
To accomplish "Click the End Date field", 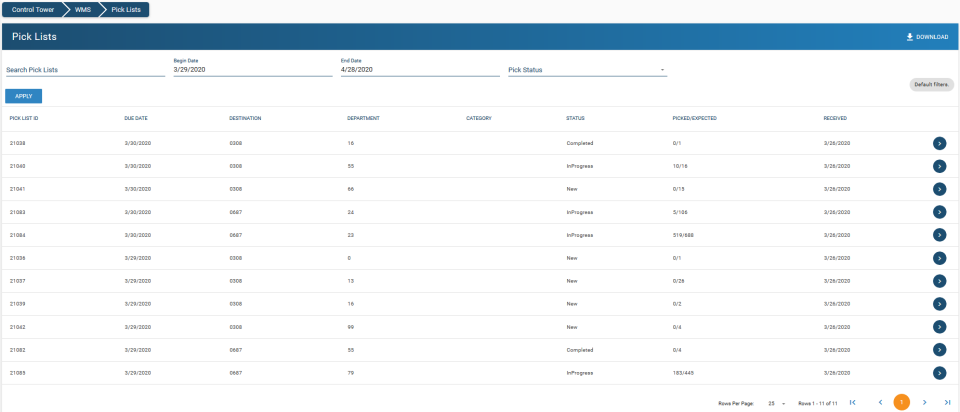I will pyautogui.click(x=420, y=67).
